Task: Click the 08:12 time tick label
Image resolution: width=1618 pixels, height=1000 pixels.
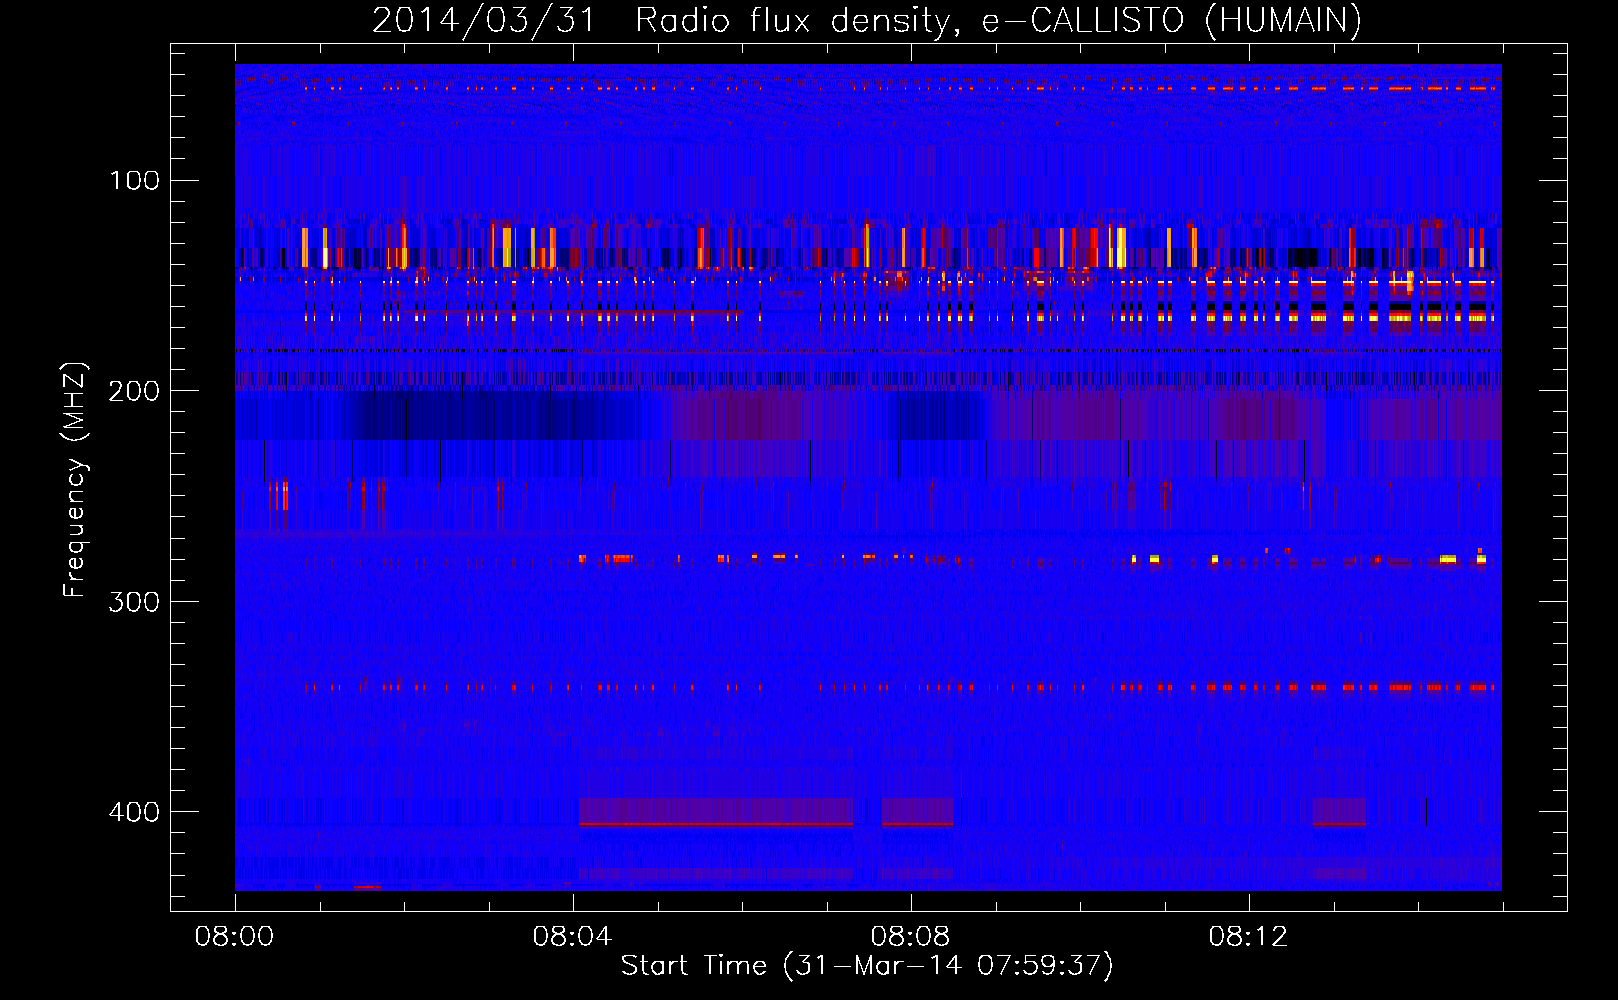Action: [x=1248, y=937]
